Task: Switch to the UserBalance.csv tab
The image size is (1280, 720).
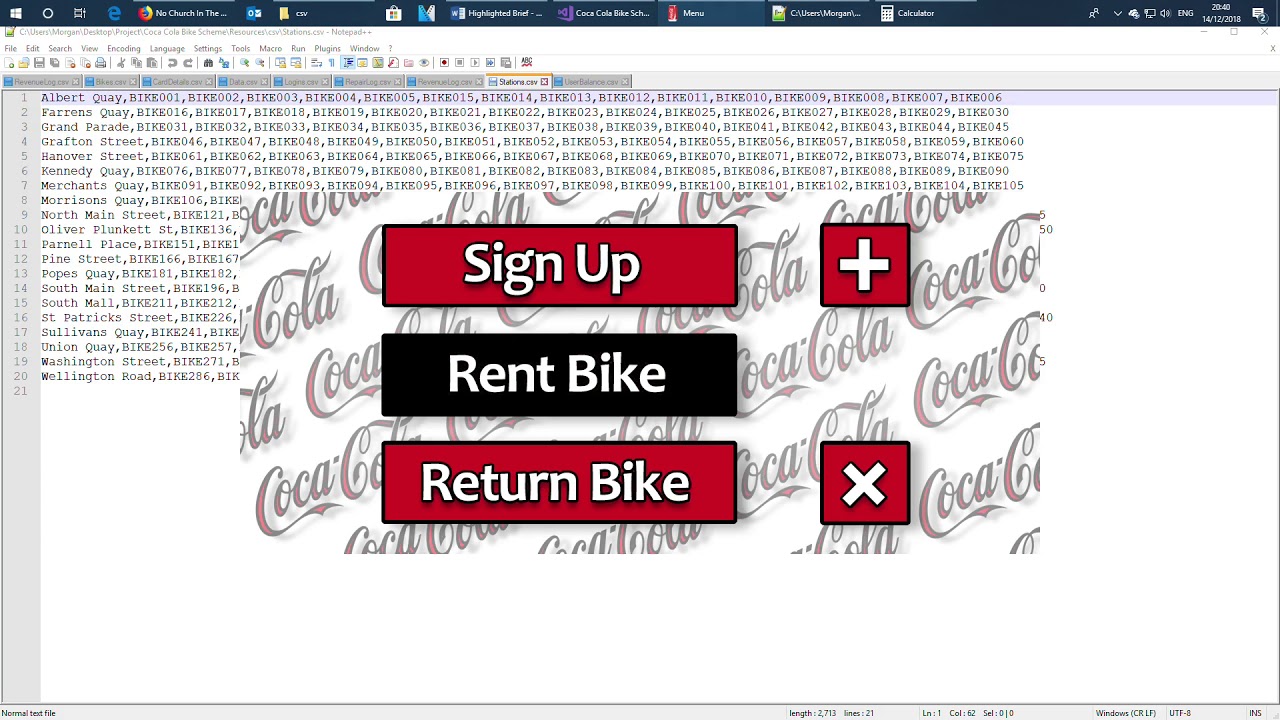Action: click(591, 82)
